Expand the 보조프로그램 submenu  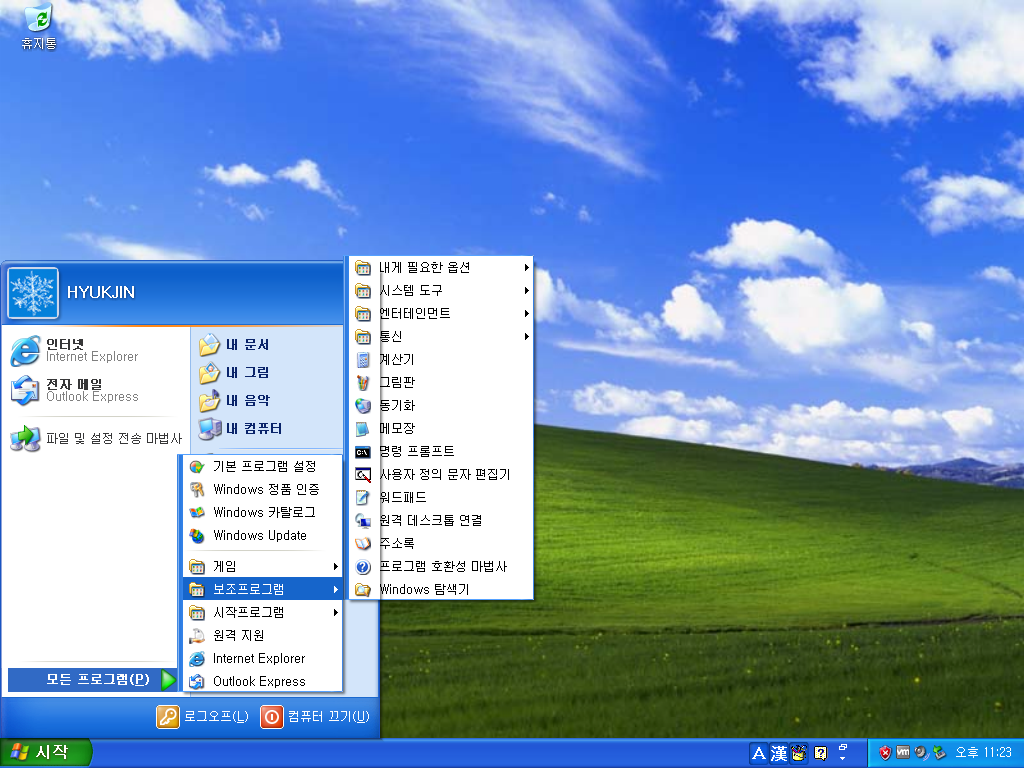(263, 589)
